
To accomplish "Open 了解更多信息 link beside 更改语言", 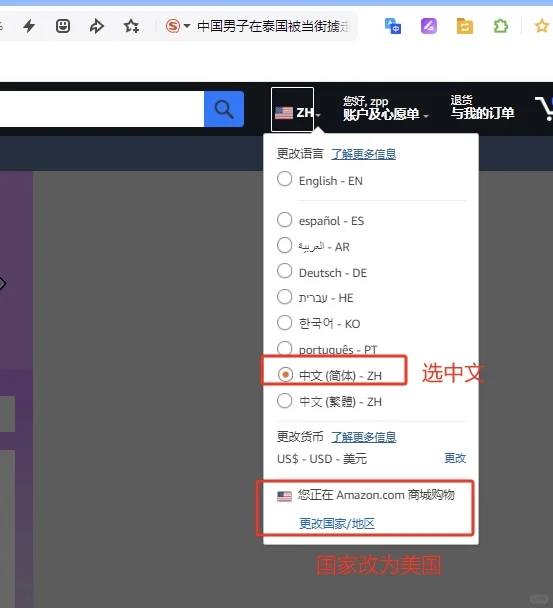I will pyautogui.click(x=363, y=154).
